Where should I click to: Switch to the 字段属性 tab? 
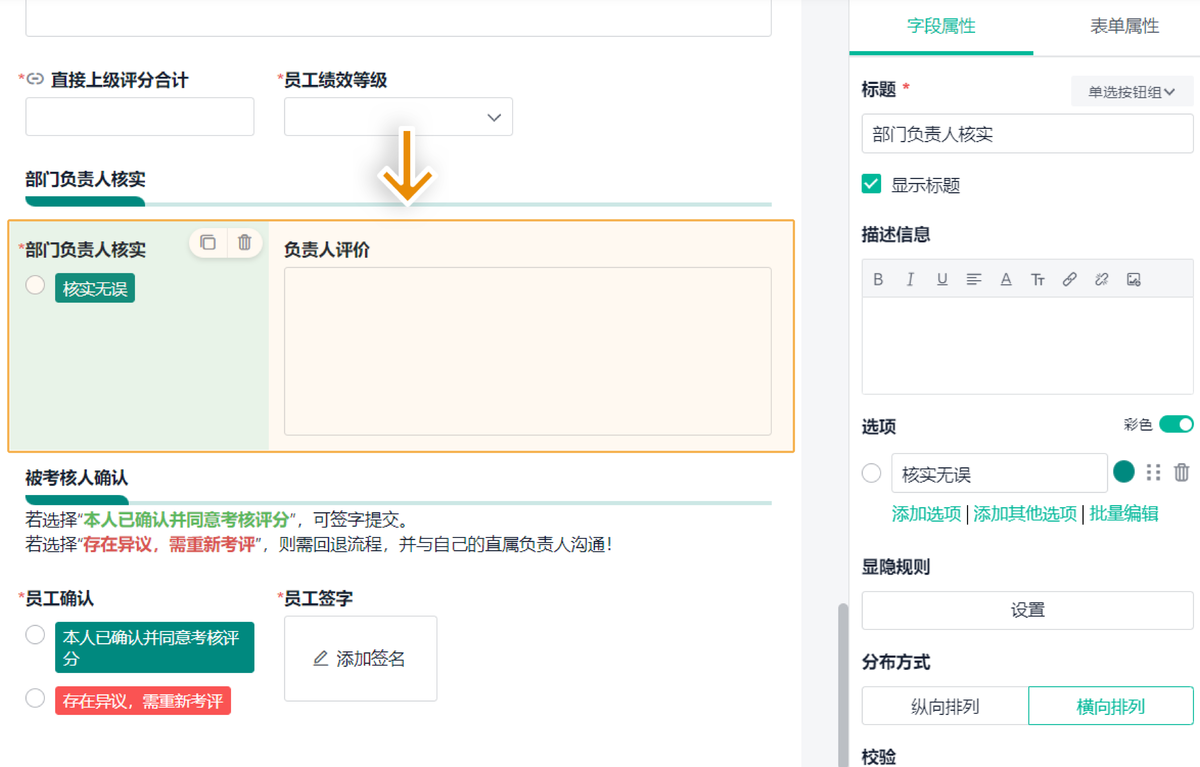pyautogui.click(x=941, y=27)
